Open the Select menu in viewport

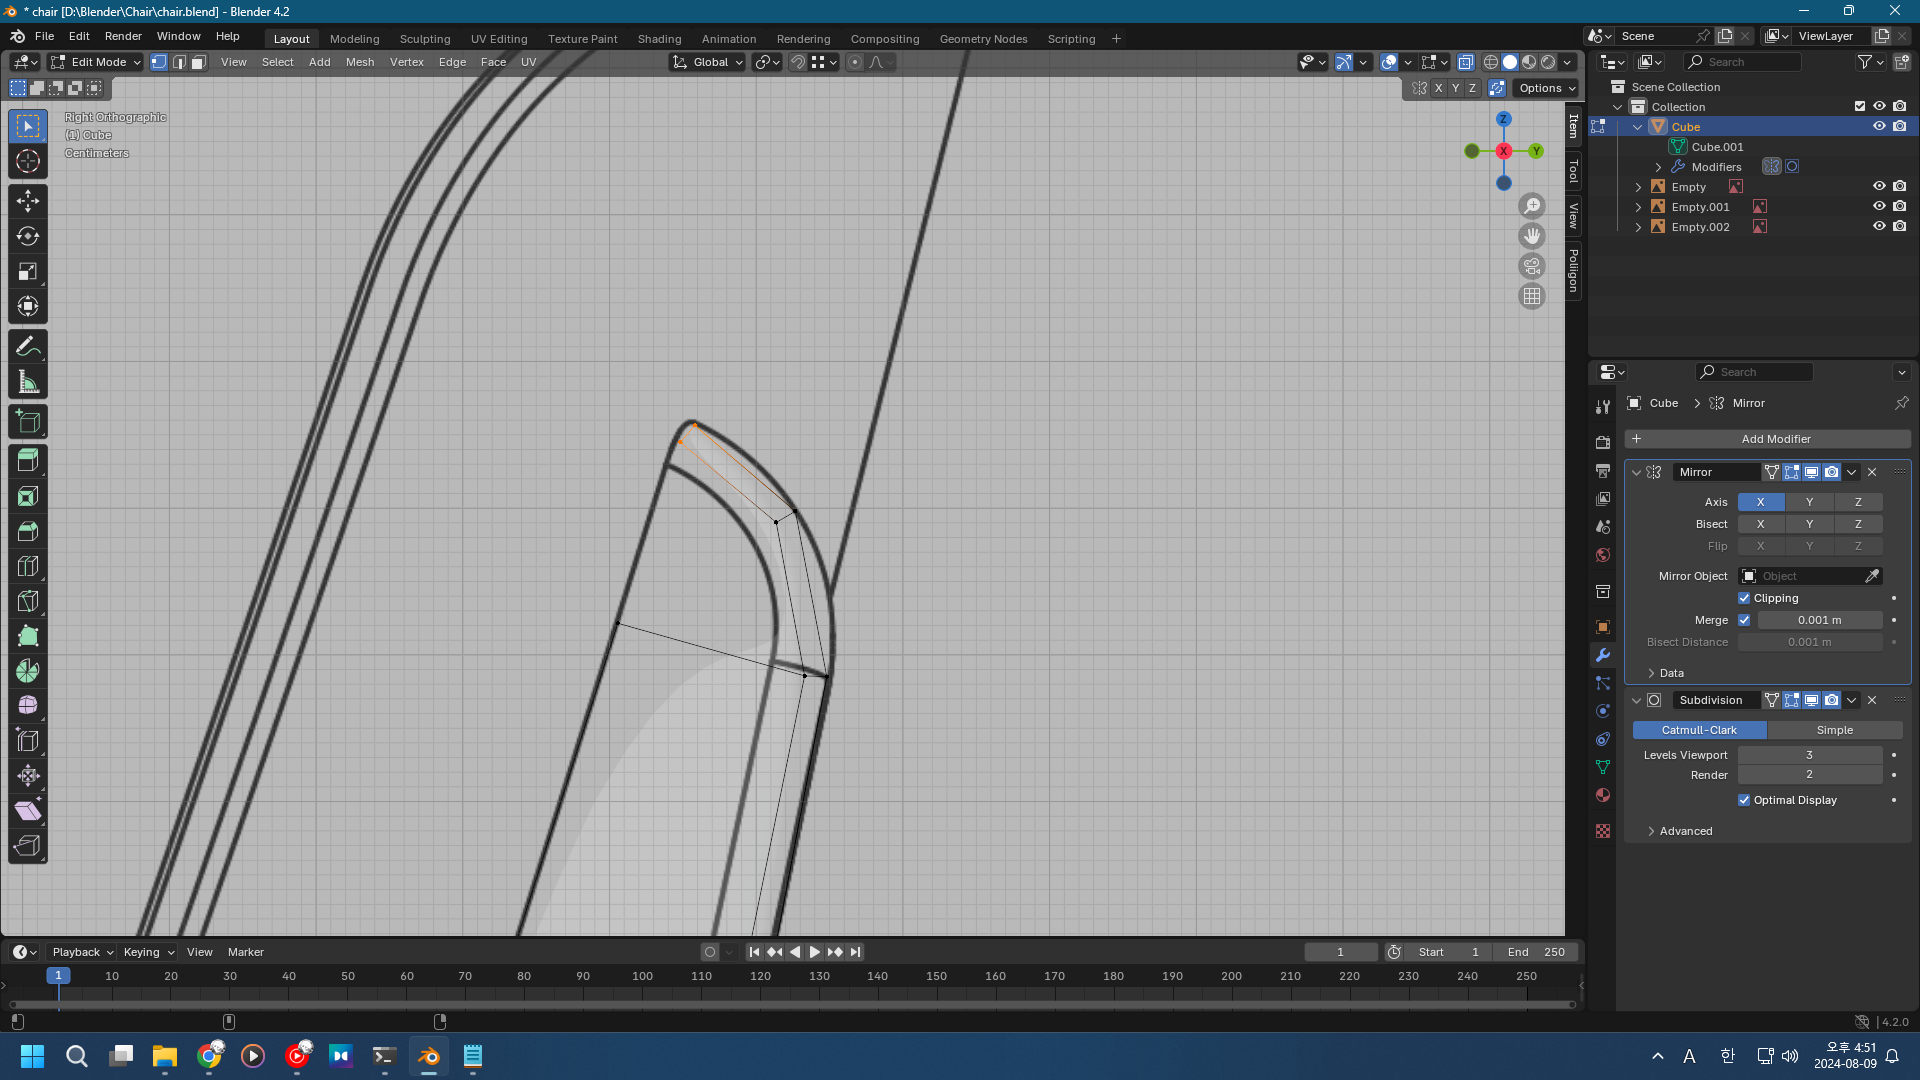[278, 62]
